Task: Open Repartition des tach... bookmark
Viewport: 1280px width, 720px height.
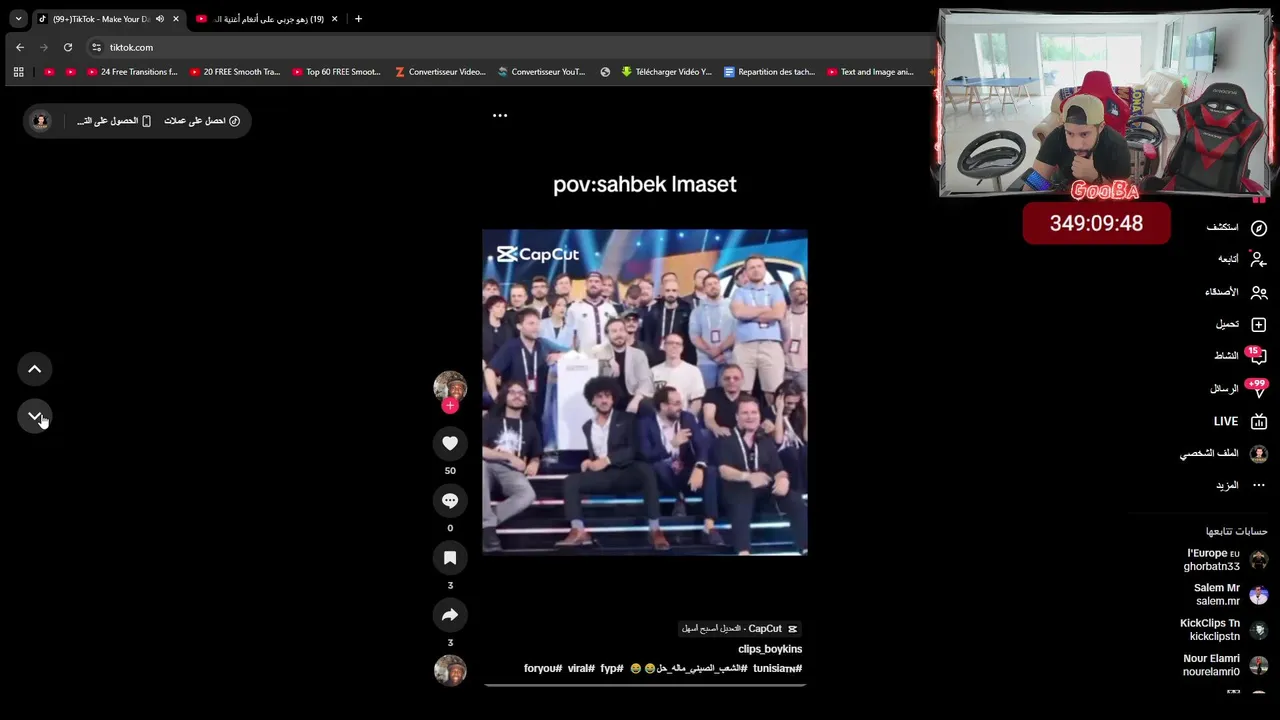Action: tap(769, 72)
